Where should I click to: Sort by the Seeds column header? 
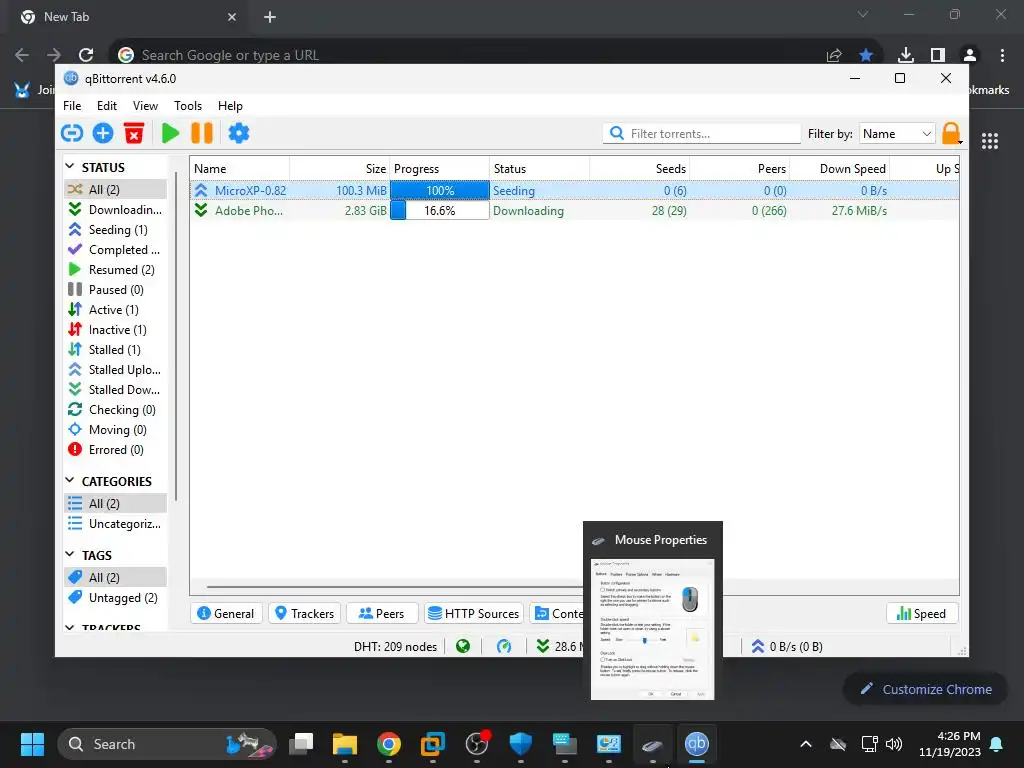tap(639, 168)
